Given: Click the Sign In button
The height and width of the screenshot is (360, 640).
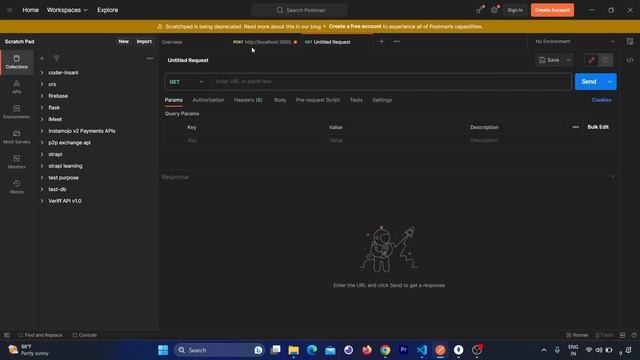Looking at the screenshot, I should pyautogui.click(x=515, y=10).
